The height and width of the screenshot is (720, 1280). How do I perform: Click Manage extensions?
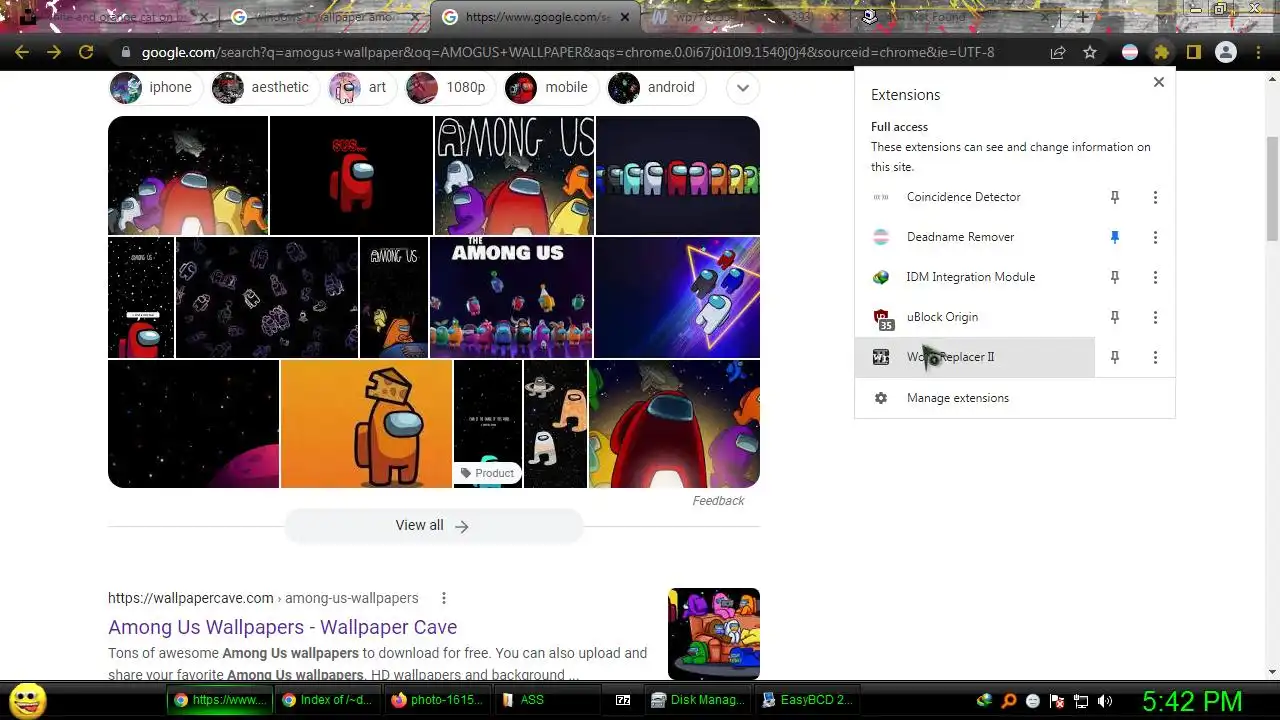1014,398
